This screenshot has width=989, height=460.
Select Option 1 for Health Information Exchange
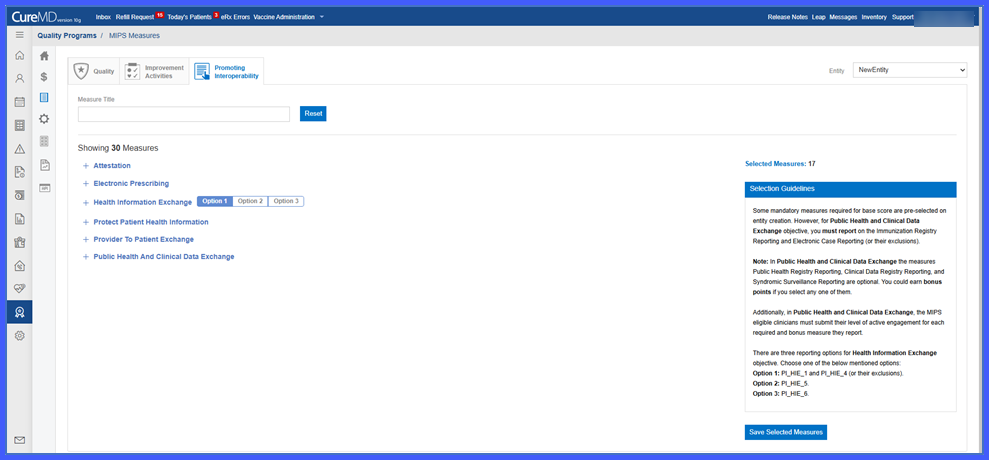click(x=215, y=201)
